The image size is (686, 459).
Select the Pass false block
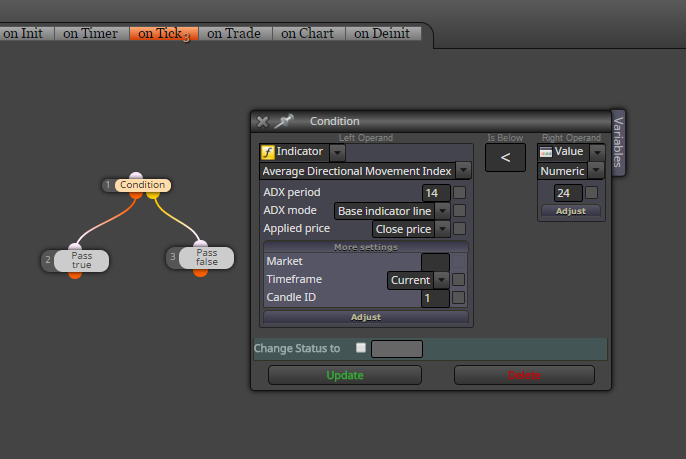206,258
